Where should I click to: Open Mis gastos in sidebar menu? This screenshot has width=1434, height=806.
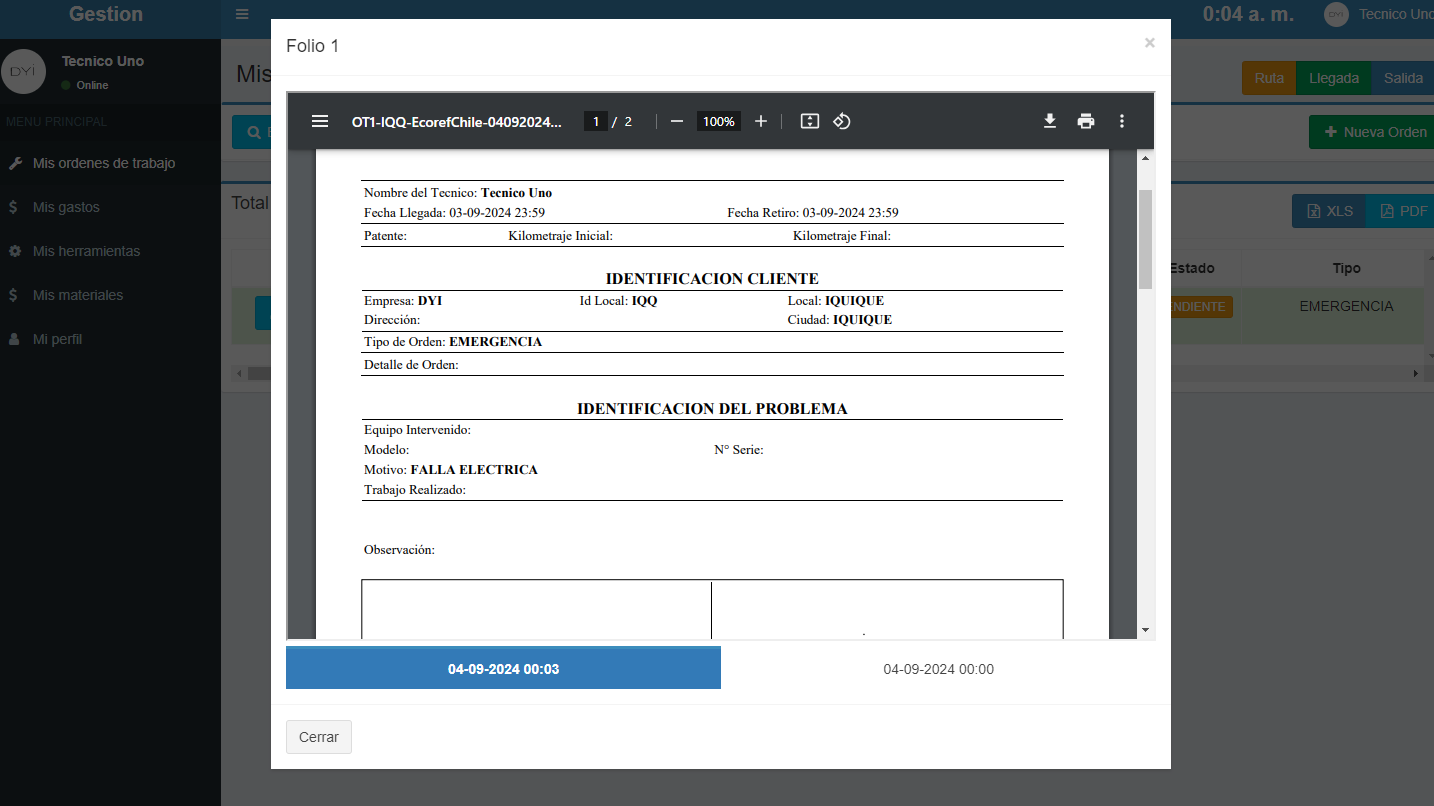click(x=66, y=207)
